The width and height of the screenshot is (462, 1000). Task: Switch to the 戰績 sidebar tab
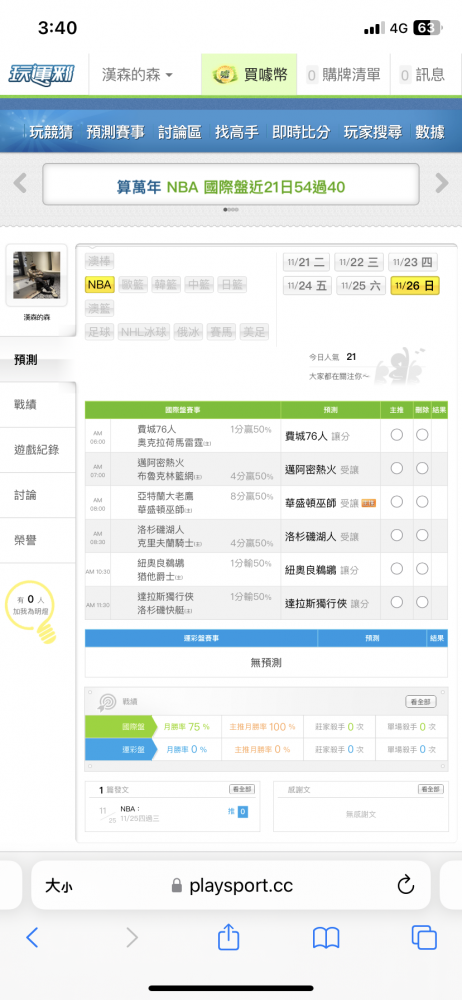point(26,404)
